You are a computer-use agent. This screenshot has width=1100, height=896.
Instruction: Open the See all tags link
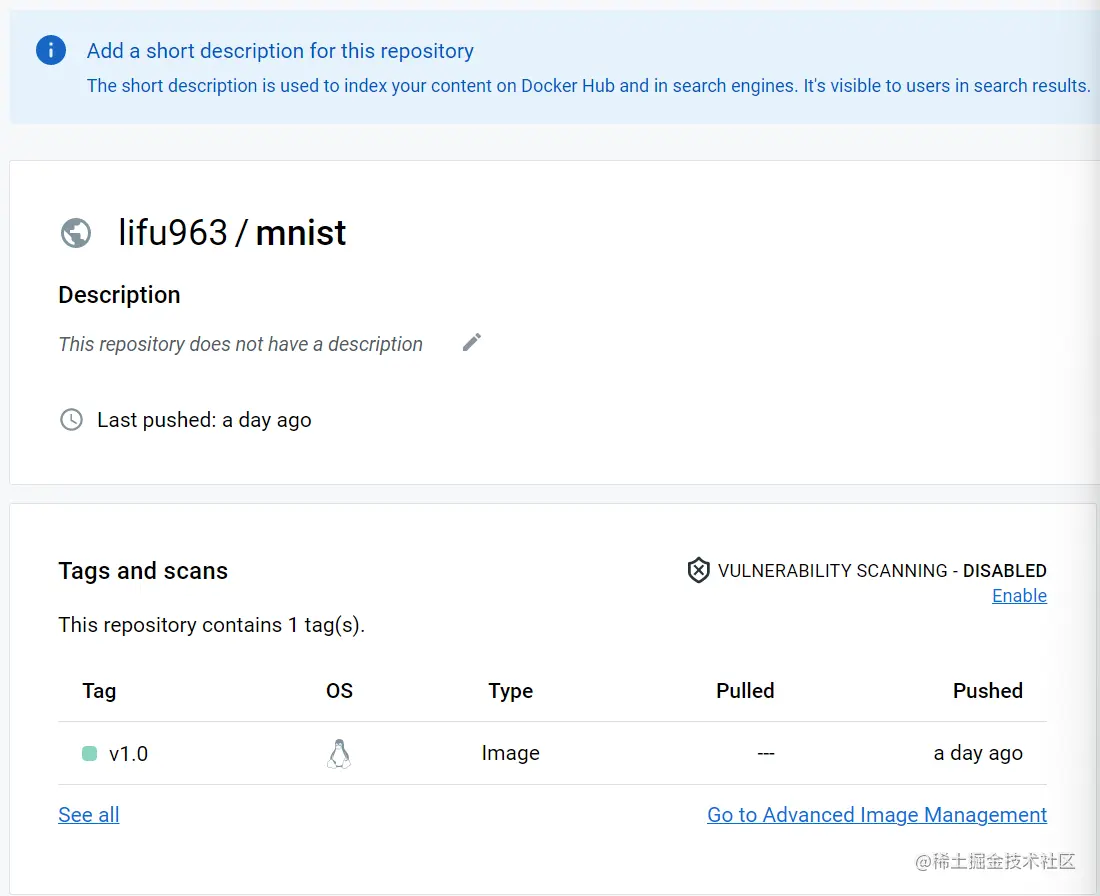pos(89,815)
